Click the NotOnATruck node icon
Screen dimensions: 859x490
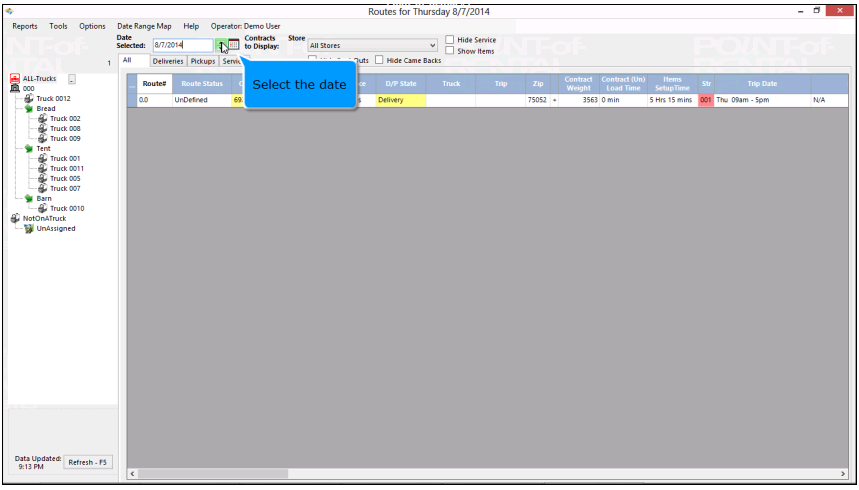click(x=15, y=218)
